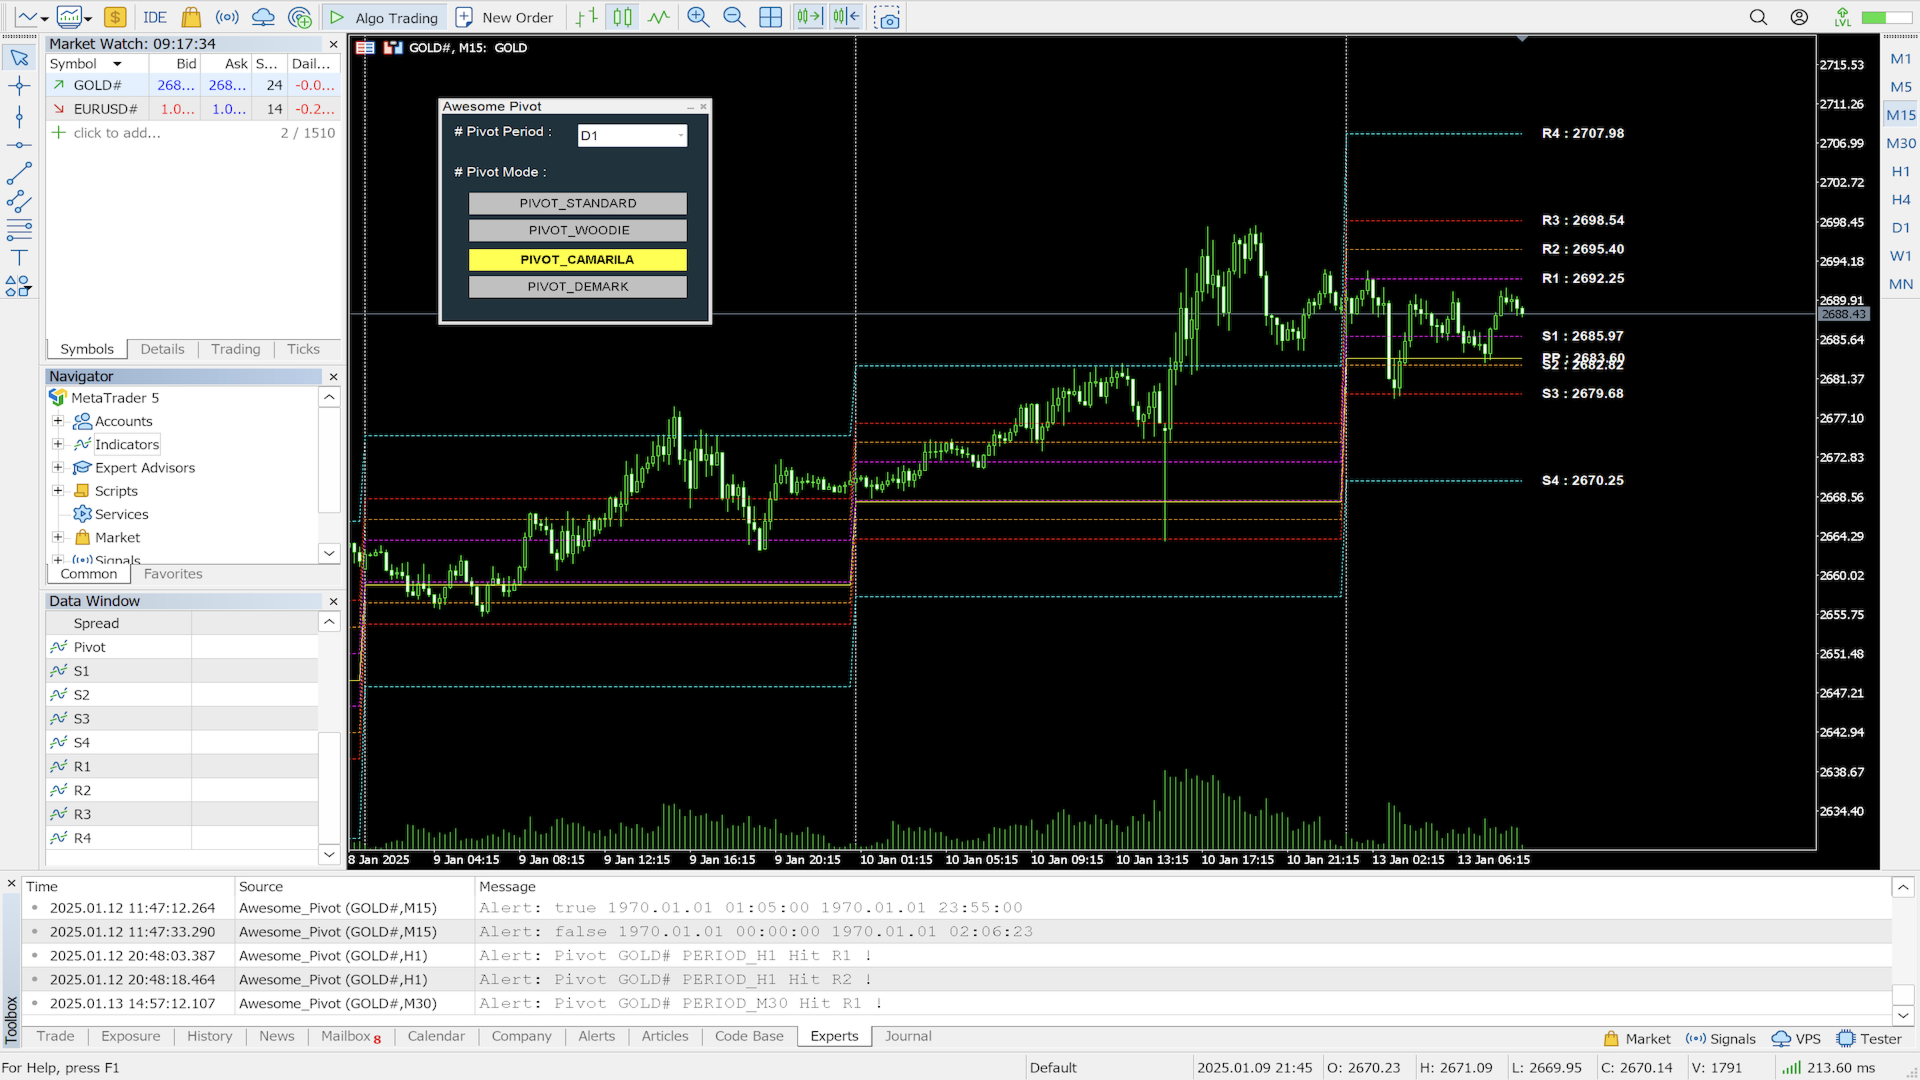Screen dimensions: 1920x1080
Task: Open the Calendar tab in Toolbox
Action: click(436, 1036)
